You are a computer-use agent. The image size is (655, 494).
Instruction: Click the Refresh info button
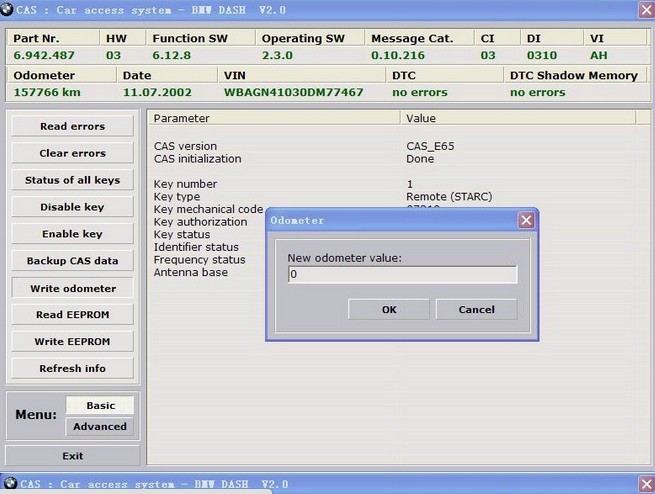(x=73, y=368)
